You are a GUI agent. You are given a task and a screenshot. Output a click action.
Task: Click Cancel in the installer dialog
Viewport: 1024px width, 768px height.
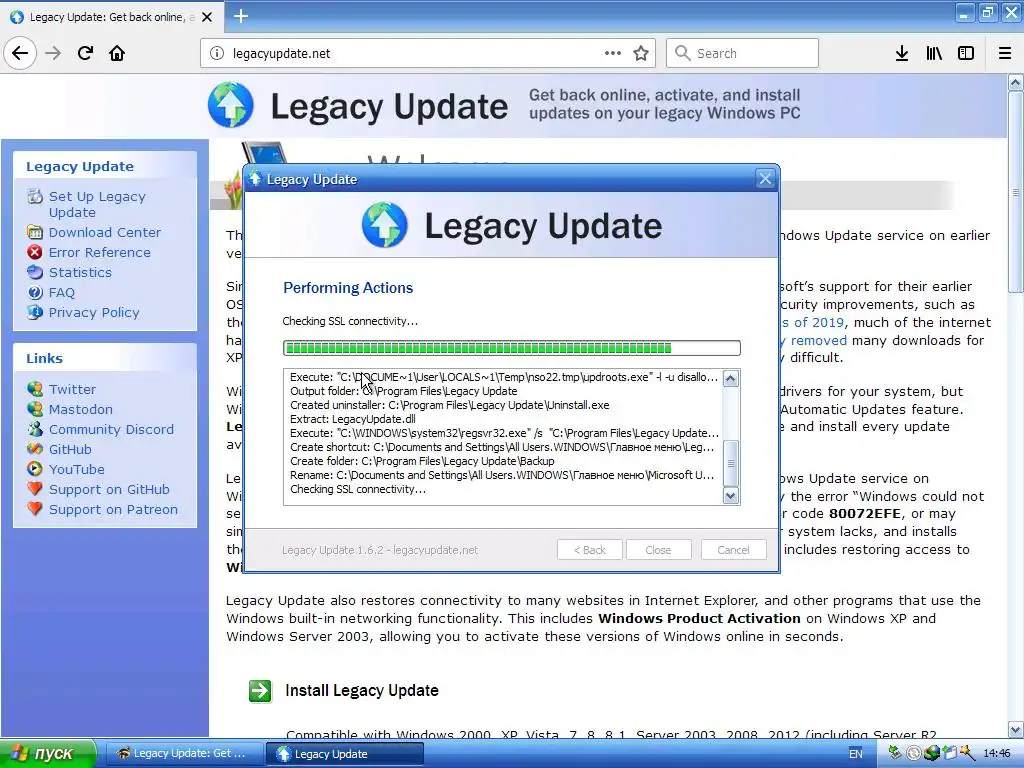coord(733,550)
